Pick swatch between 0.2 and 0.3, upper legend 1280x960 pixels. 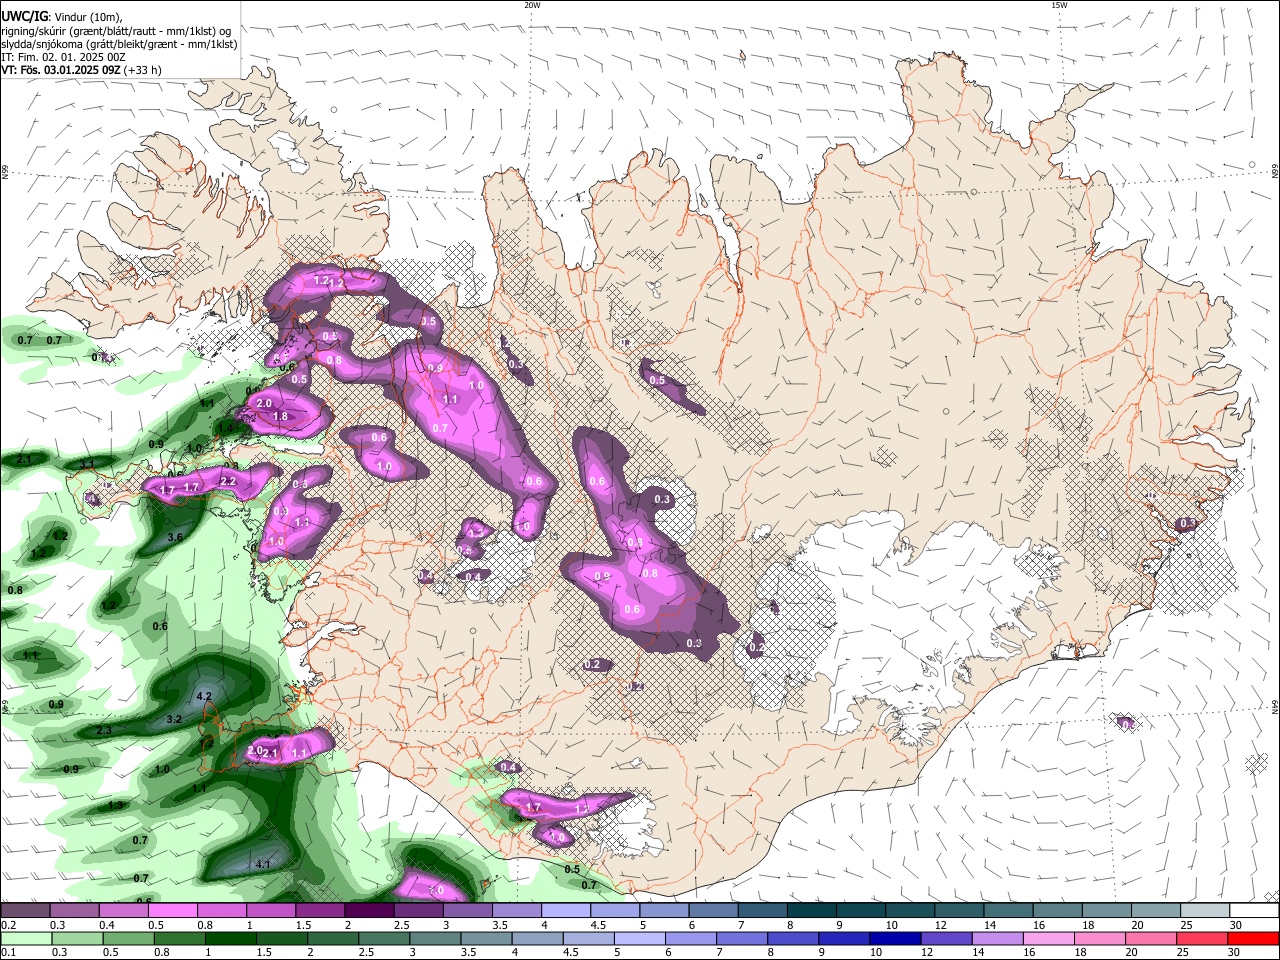point(25,911)
